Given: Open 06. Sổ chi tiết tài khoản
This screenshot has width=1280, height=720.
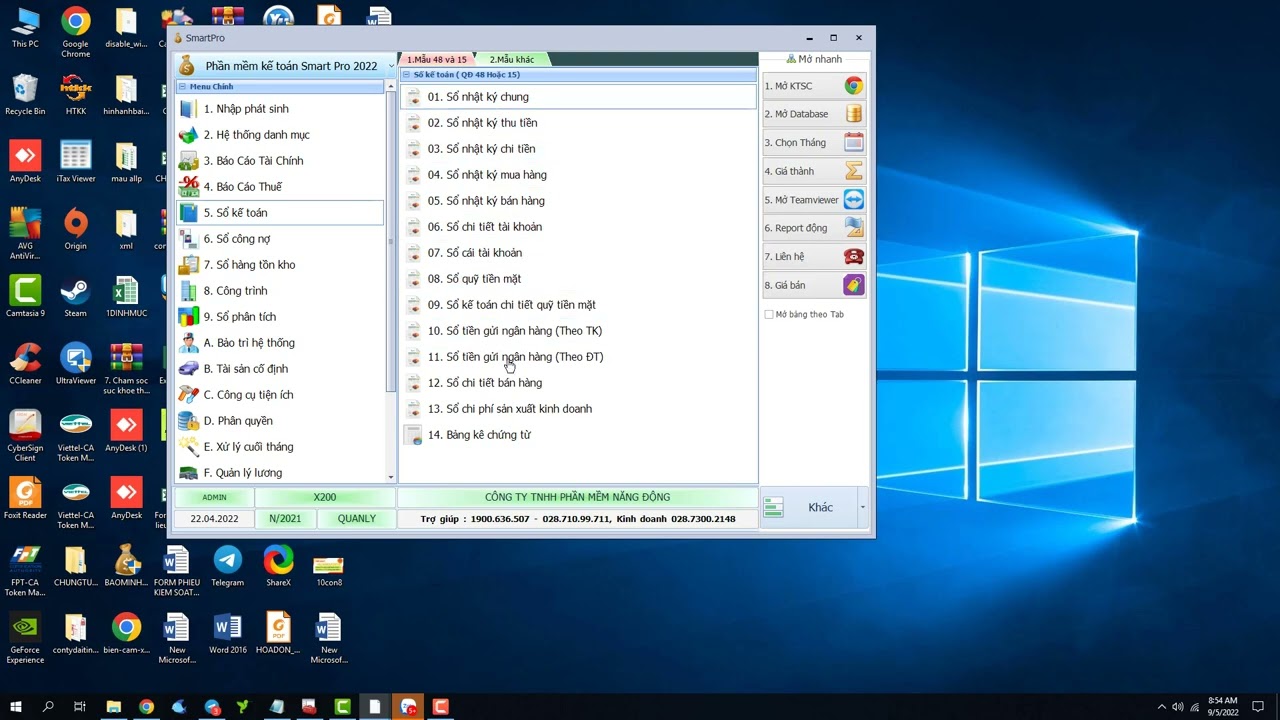Looking at the screenshot, I should pos(578,227).
